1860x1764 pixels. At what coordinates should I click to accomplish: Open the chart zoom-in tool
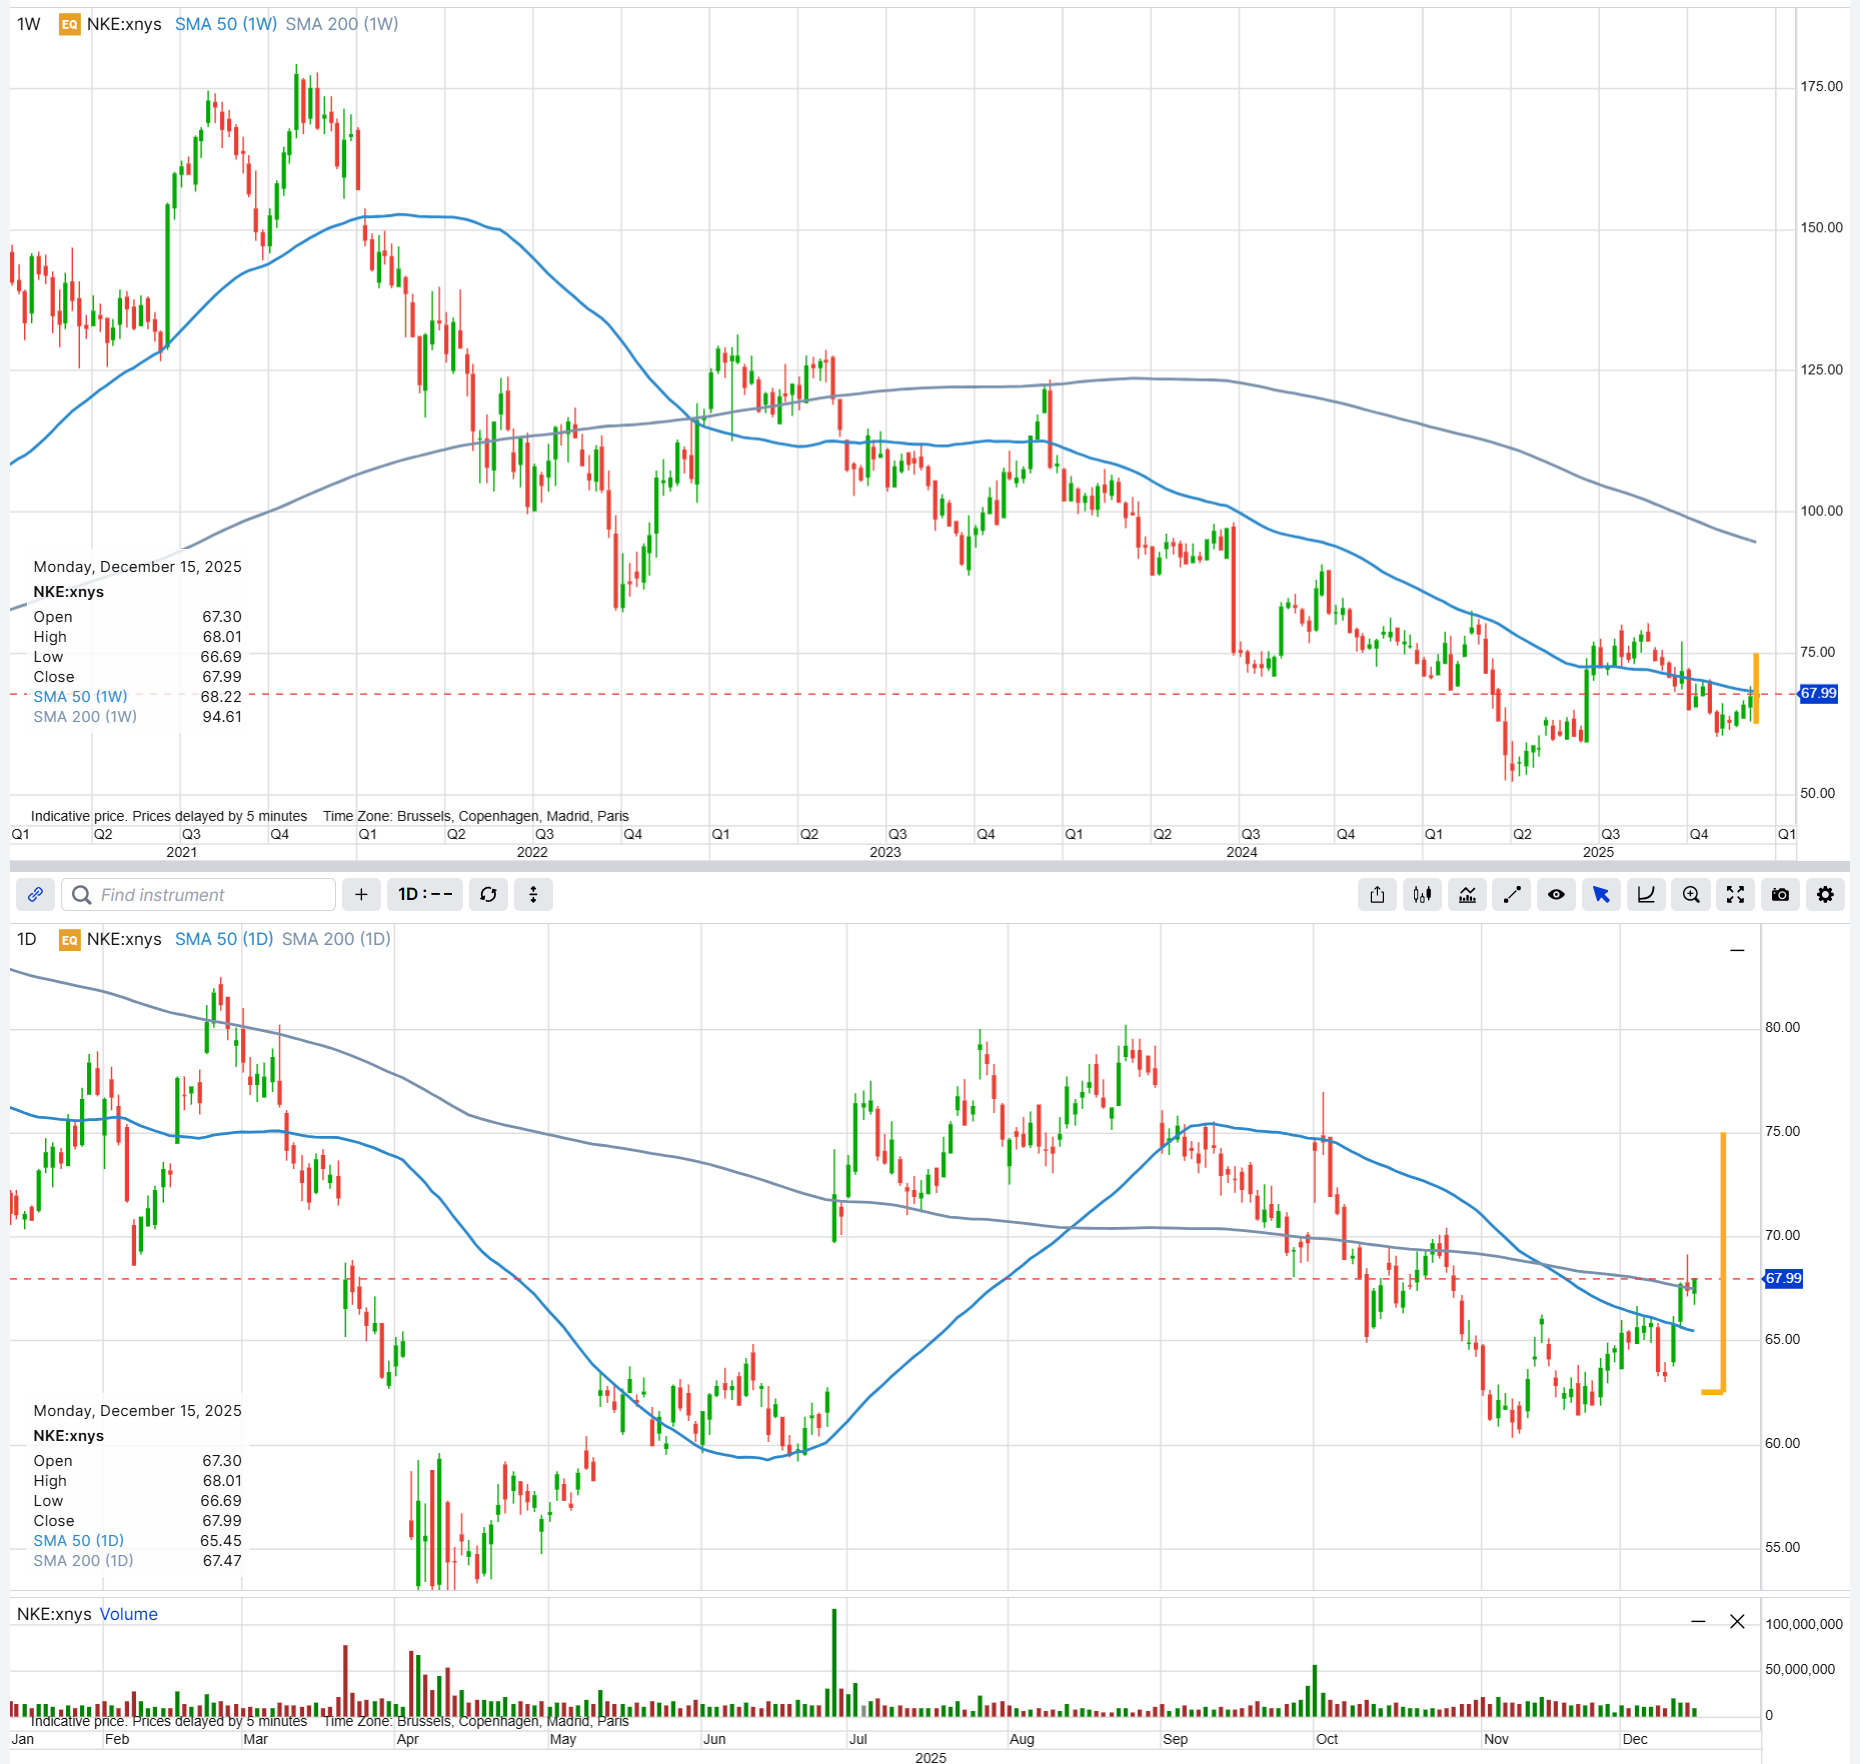click(x=1691, y=895)
